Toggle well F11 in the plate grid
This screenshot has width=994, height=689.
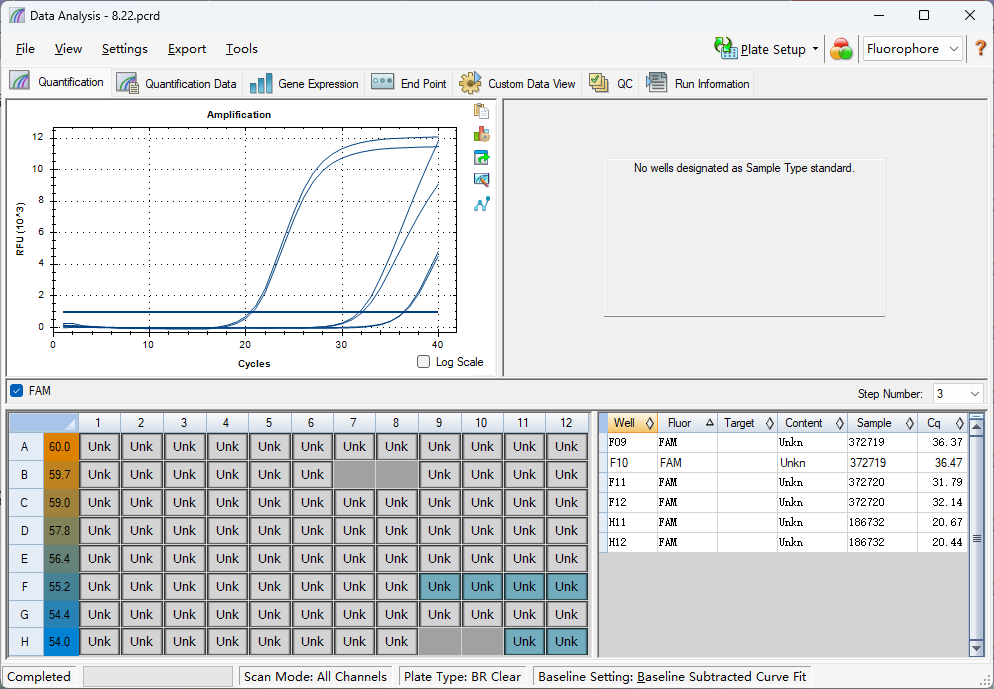click(x=524, y=586)
